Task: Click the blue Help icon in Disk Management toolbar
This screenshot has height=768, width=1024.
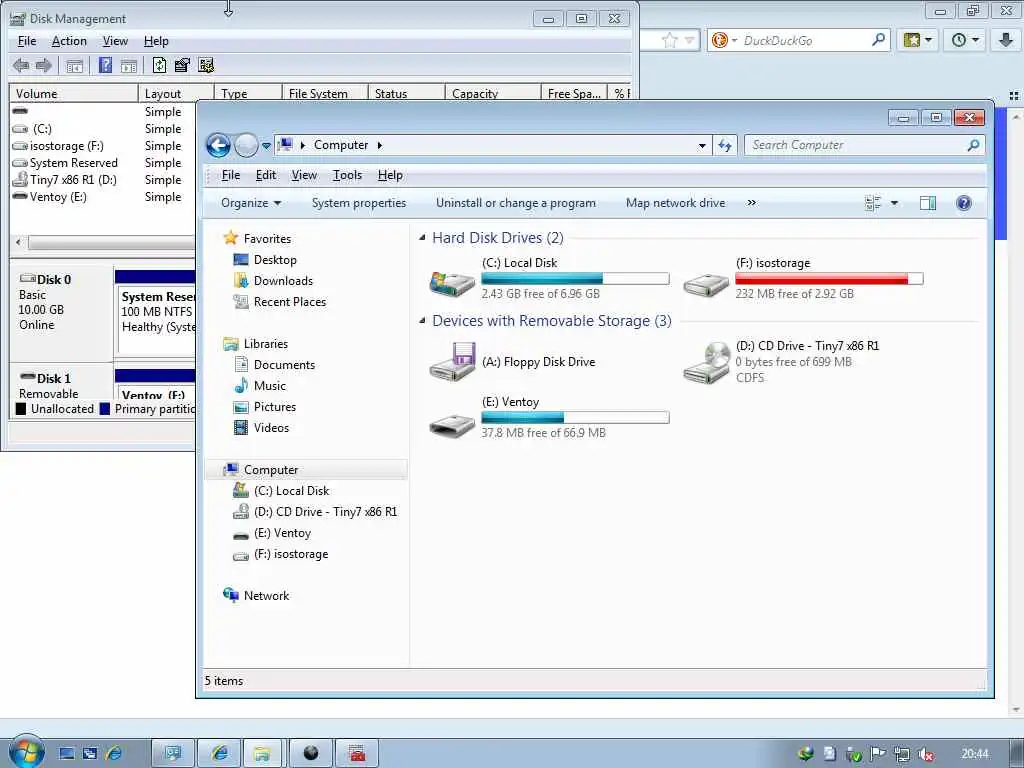Action: coord(105,65)
